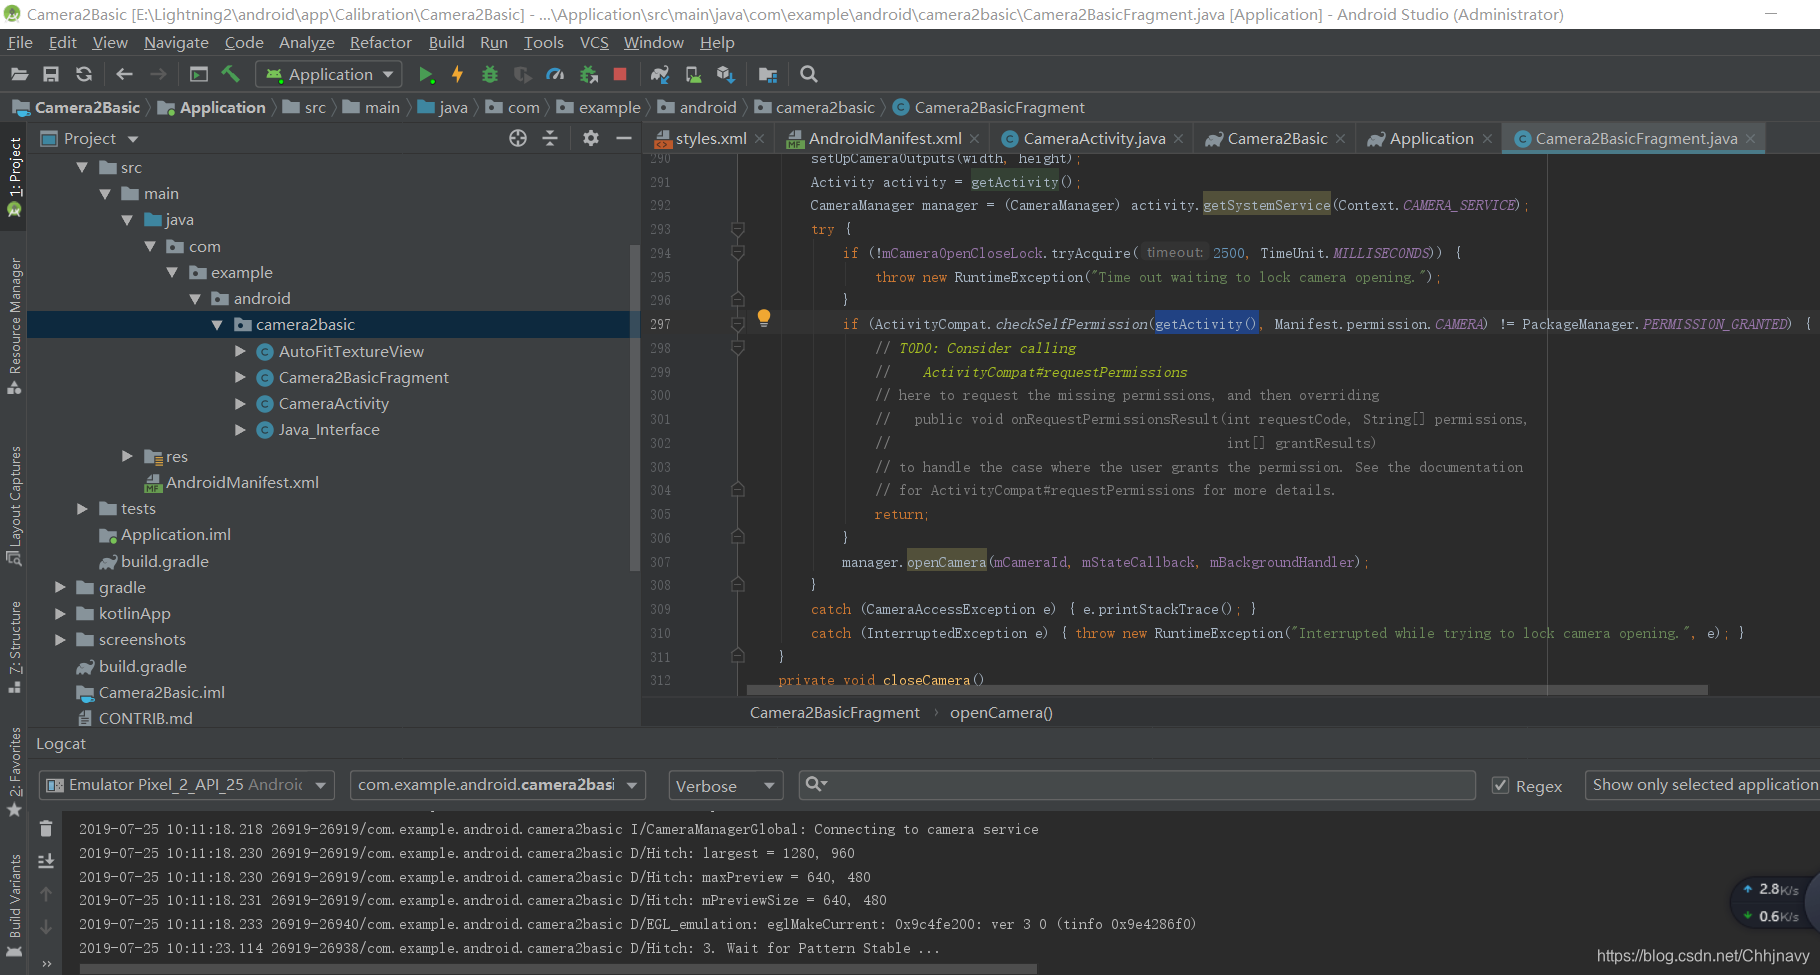Run the app with the green play icon
The height and width of the screenshot is (975, 1820).
[426, 74]
